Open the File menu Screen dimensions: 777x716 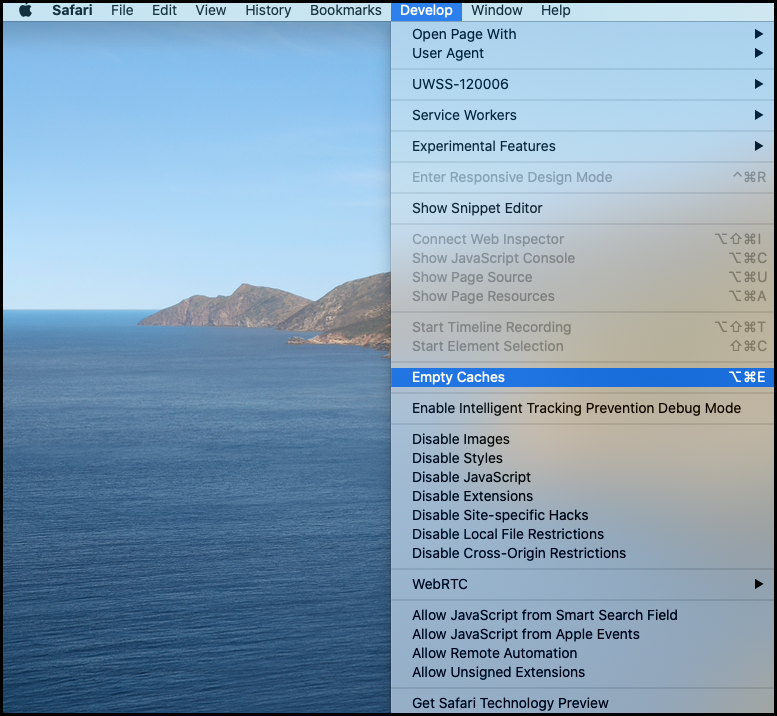tap(122, 10)
